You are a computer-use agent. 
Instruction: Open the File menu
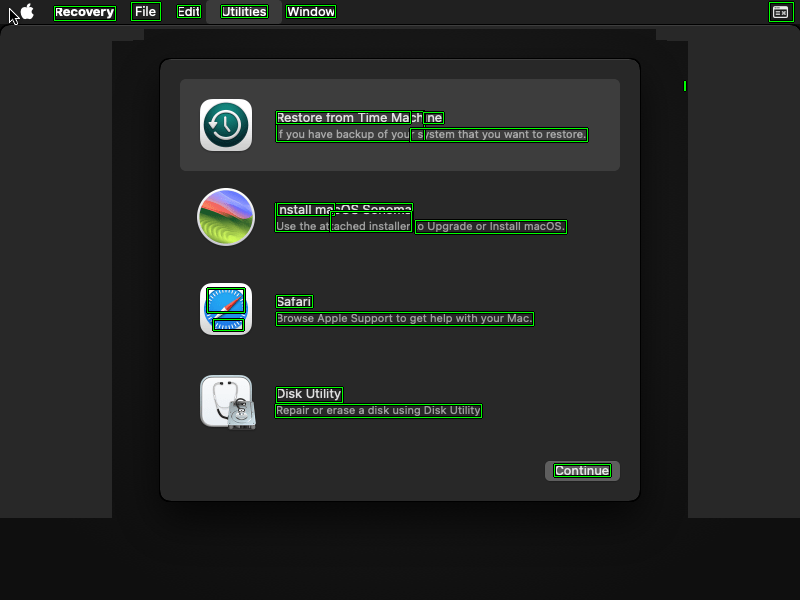(x=146, y=12)
